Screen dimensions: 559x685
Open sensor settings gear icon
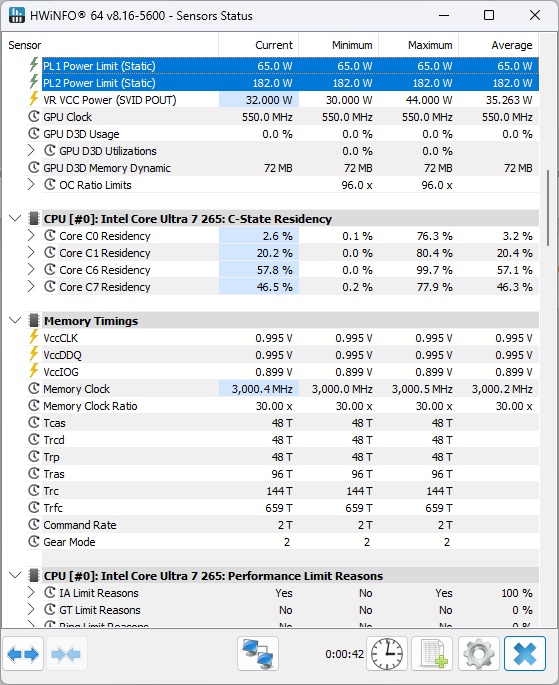click(479, 654)
